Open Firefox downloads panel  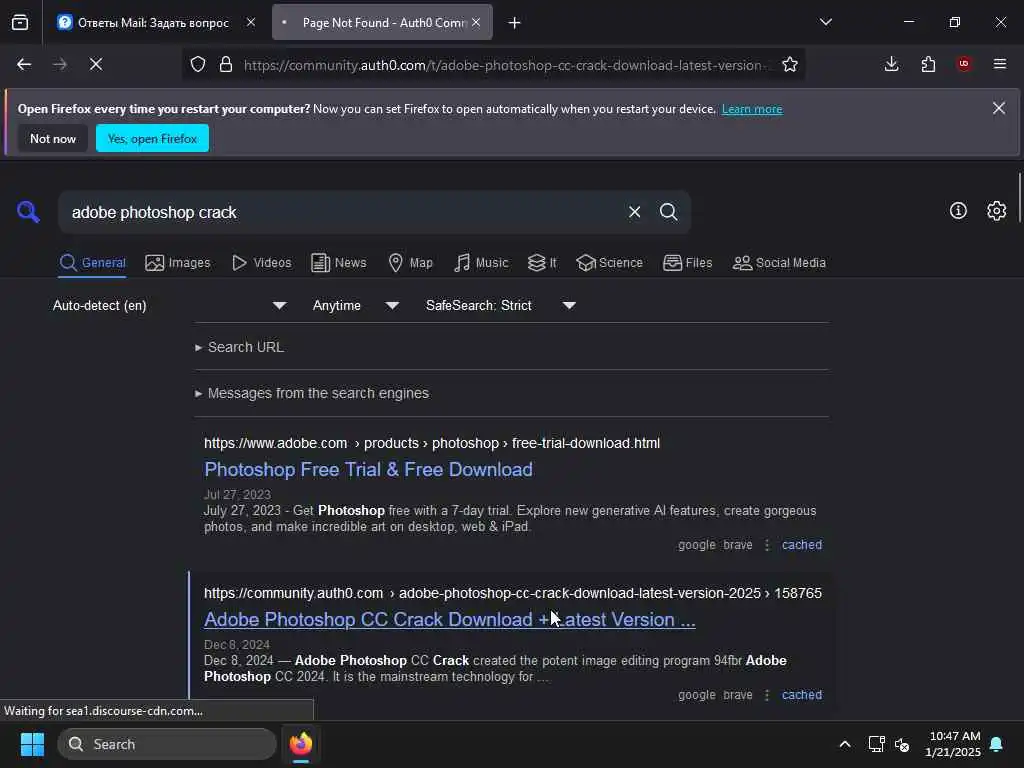click(891, 64)
